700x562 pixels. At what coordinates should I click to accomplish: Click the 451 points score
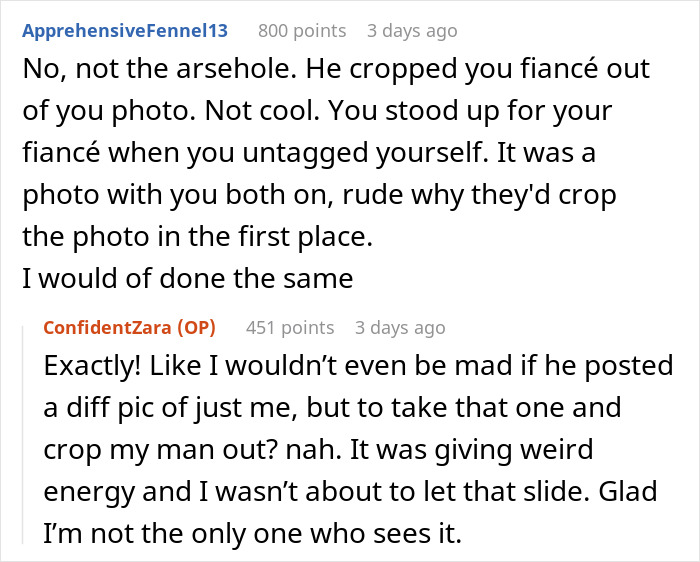coord(290,327)
